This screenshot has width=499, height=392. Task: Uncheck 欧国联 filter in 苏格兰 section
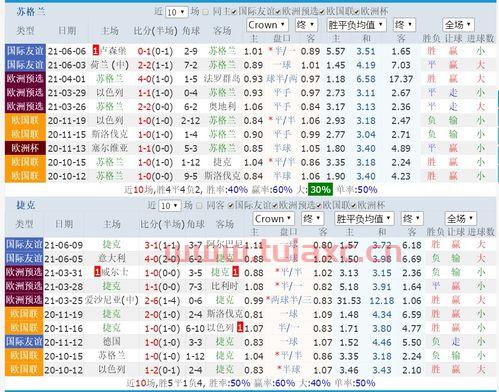point(322,12)
